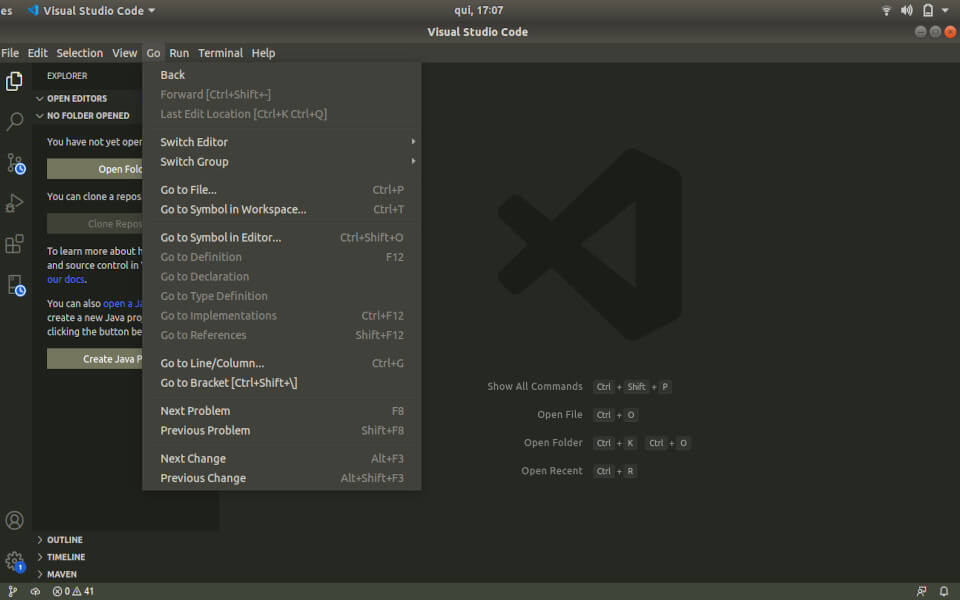This screenshot has height=600, width=960.
Task: Open the system volume icon
Action: (907, 10)
